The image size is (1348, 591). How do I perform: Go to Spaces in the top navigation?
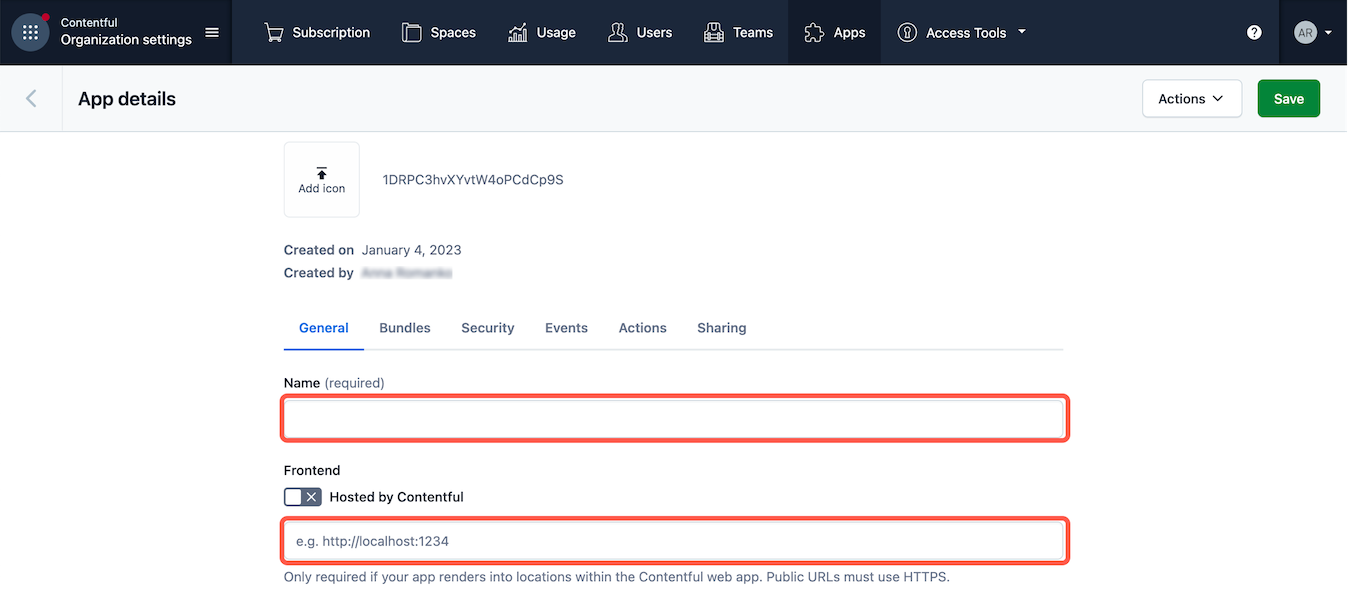click(x=438, y=32)
